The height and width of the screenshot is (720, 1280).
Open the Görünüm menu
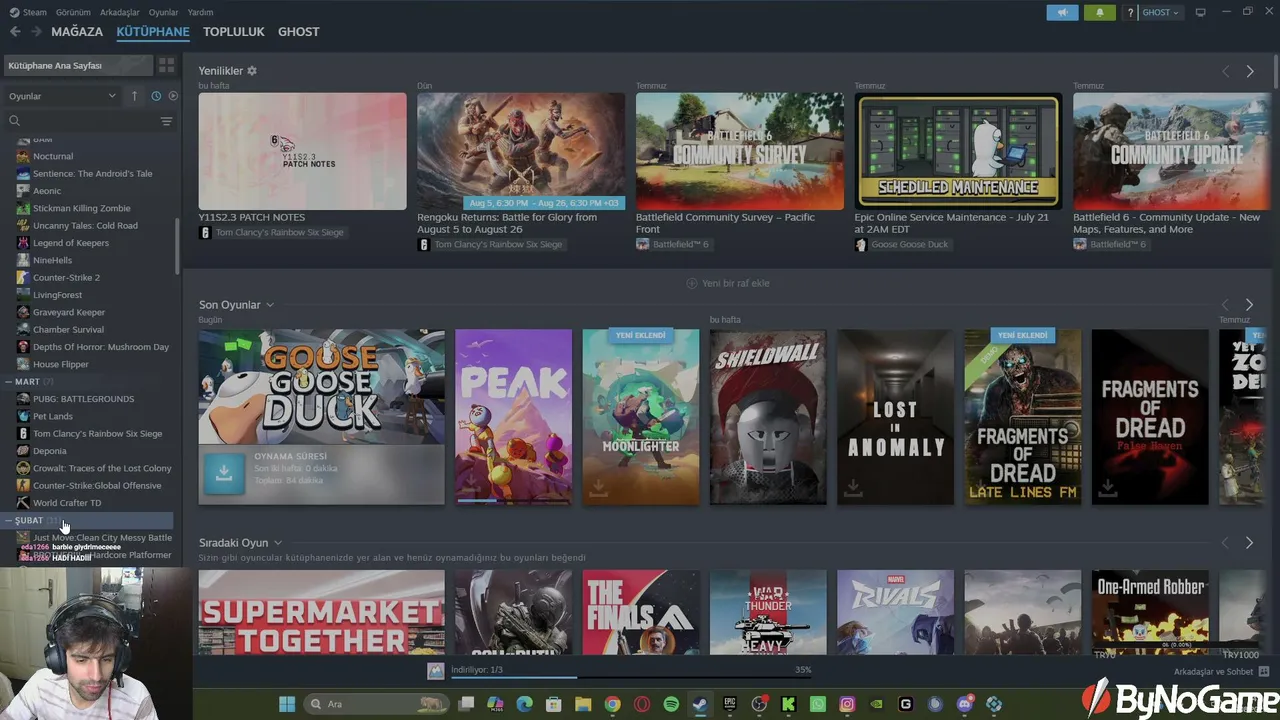coord(73,12)
